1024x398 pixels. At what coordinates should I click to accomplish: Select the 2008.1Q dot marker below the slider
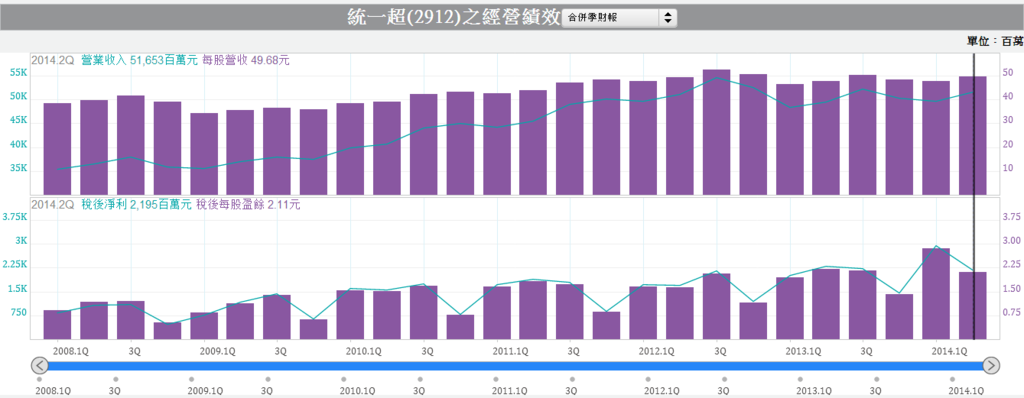pos(39,379)
